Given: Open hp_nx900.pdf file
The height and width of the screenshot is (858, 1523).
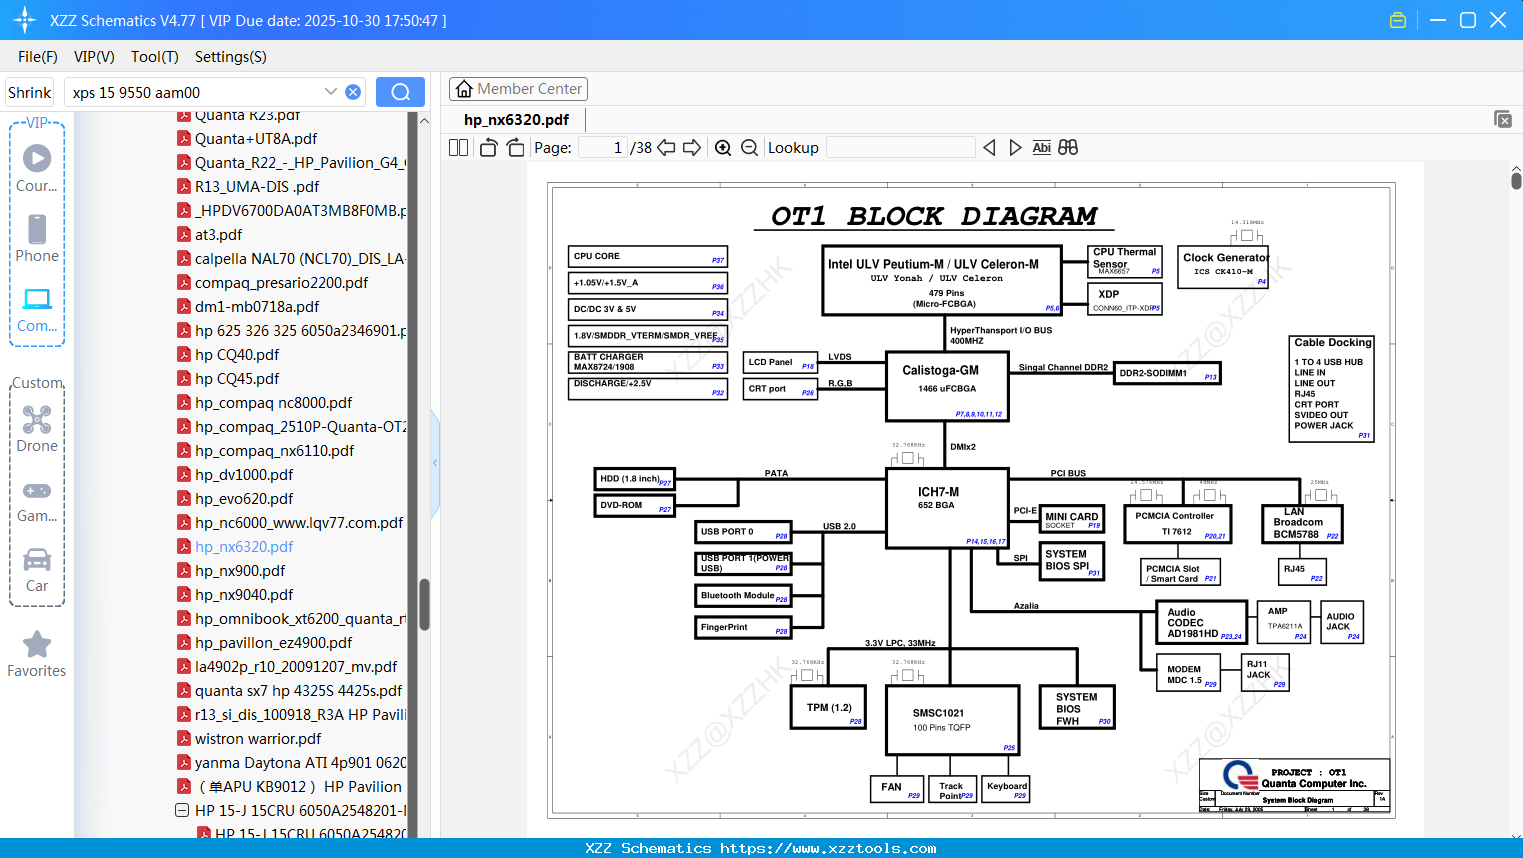Looking at the screenshot, I should [x=240, y=571].
